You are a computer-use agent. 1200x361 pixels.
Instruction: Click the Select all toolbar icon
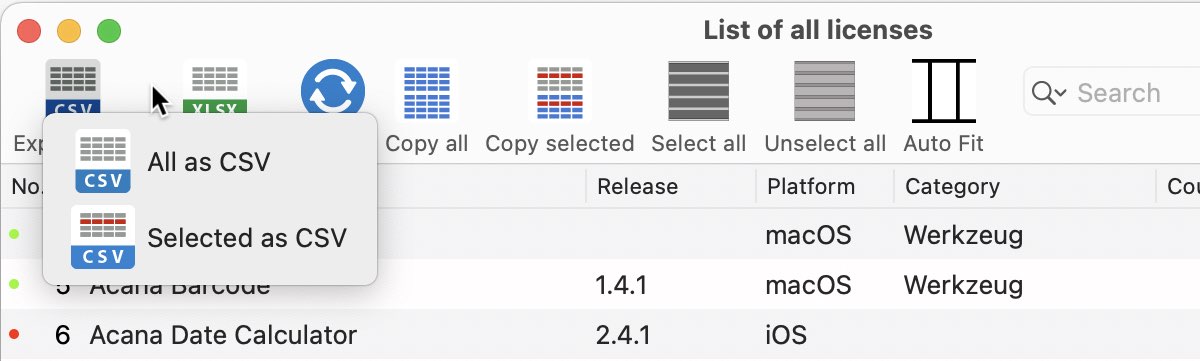coord(698,91)
